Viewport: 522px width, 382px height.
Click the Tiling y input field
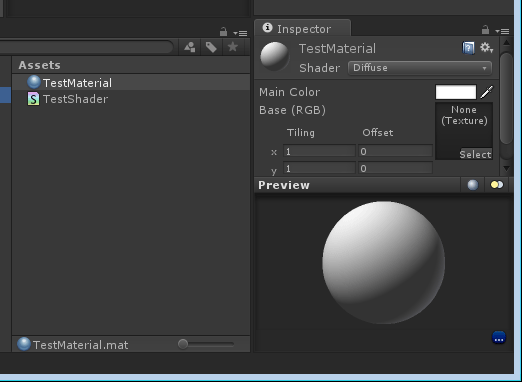pyautogui.click(x=319, y=168)
